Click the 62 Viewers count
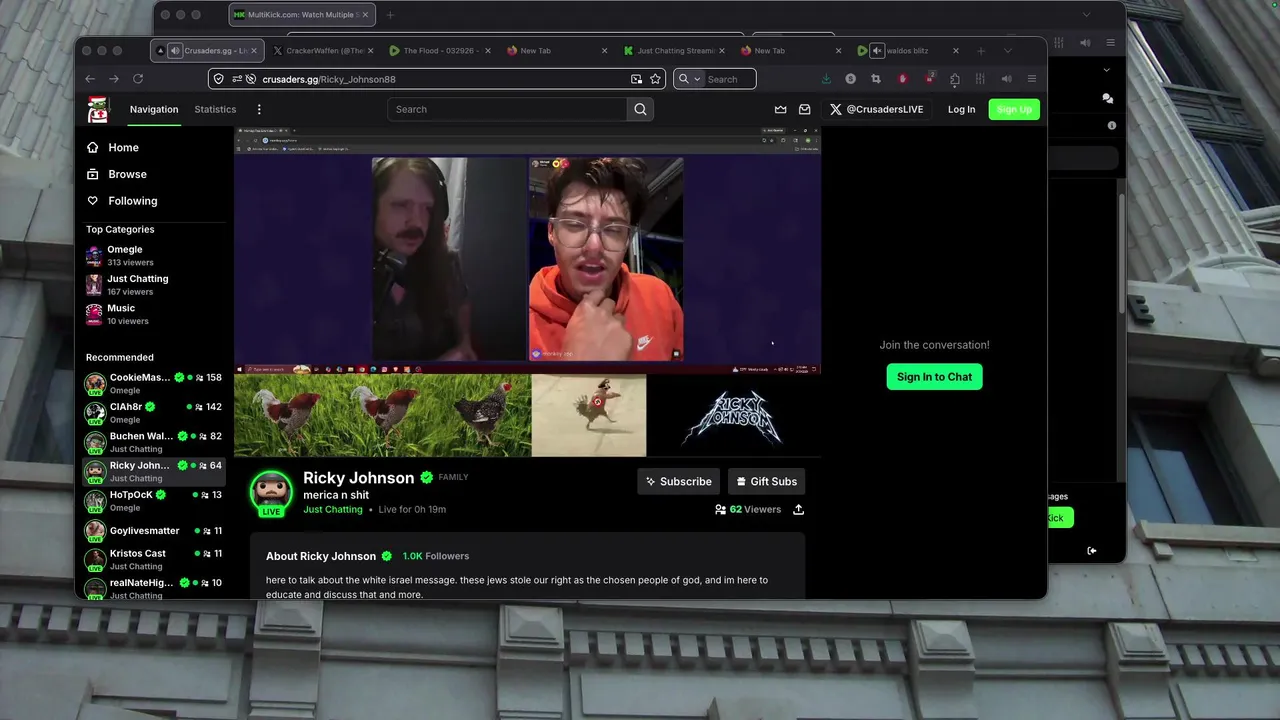 pos(748,509)
